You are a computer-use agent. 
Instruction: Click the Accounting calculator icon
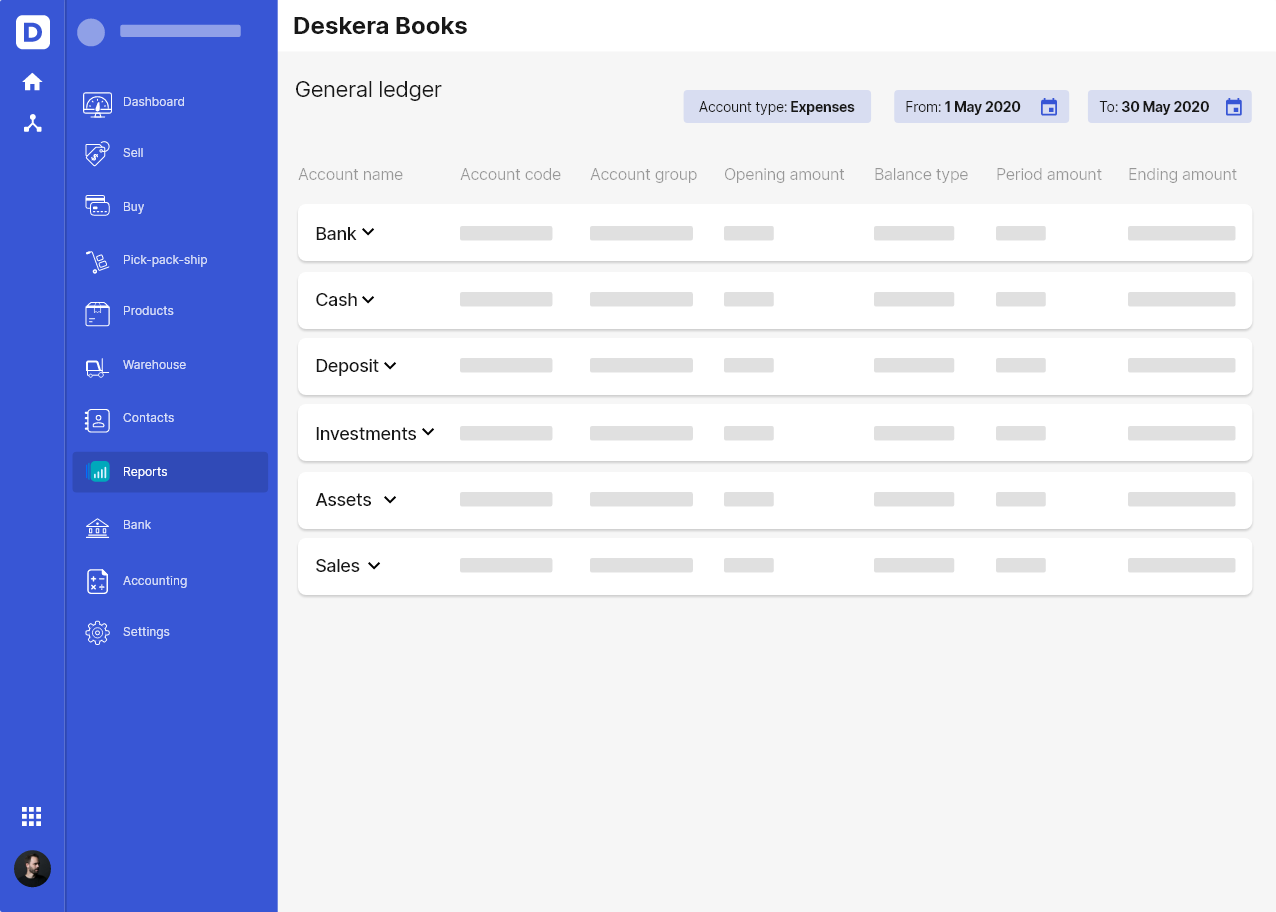click(97, 581)
